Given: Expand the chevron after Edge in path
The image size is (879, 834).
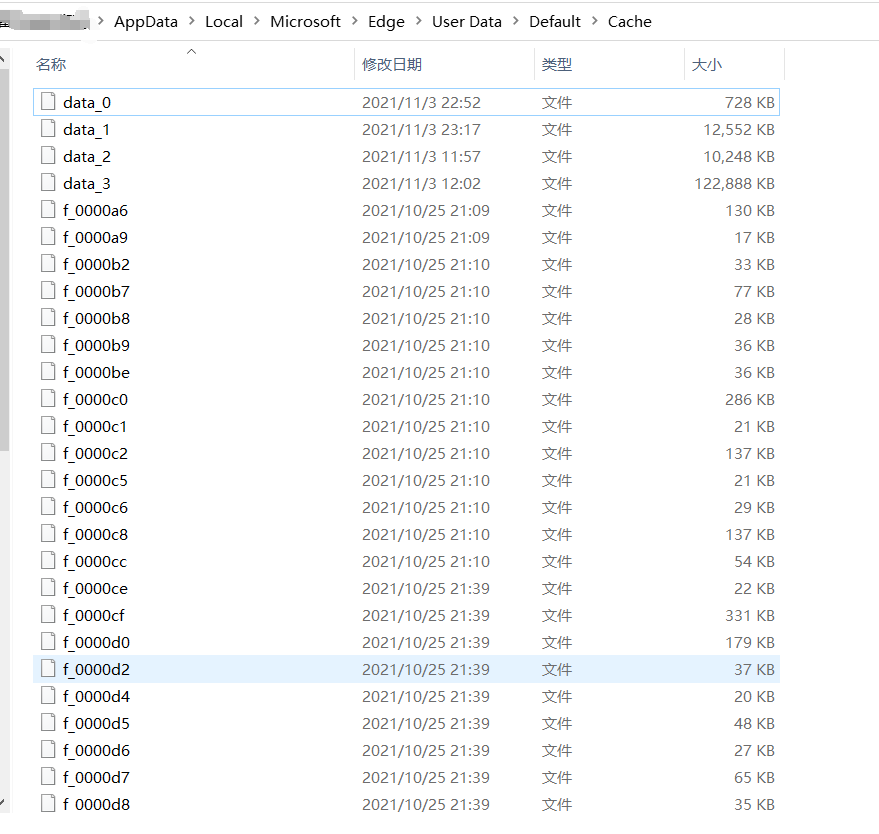Looking at the screenshot, I should pyautogui.click(x=418, y=21).
